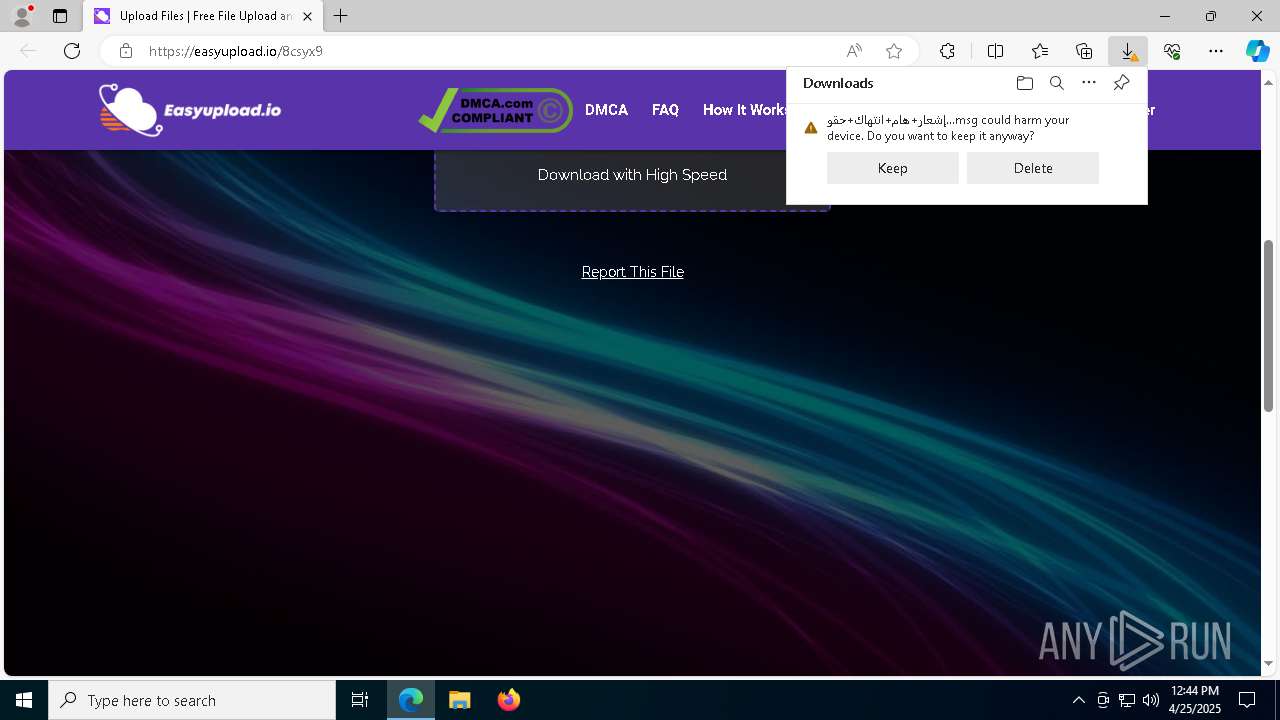Open File Explorer from taskbar
Screen dimensions: 1280x720
coord(459,700)
